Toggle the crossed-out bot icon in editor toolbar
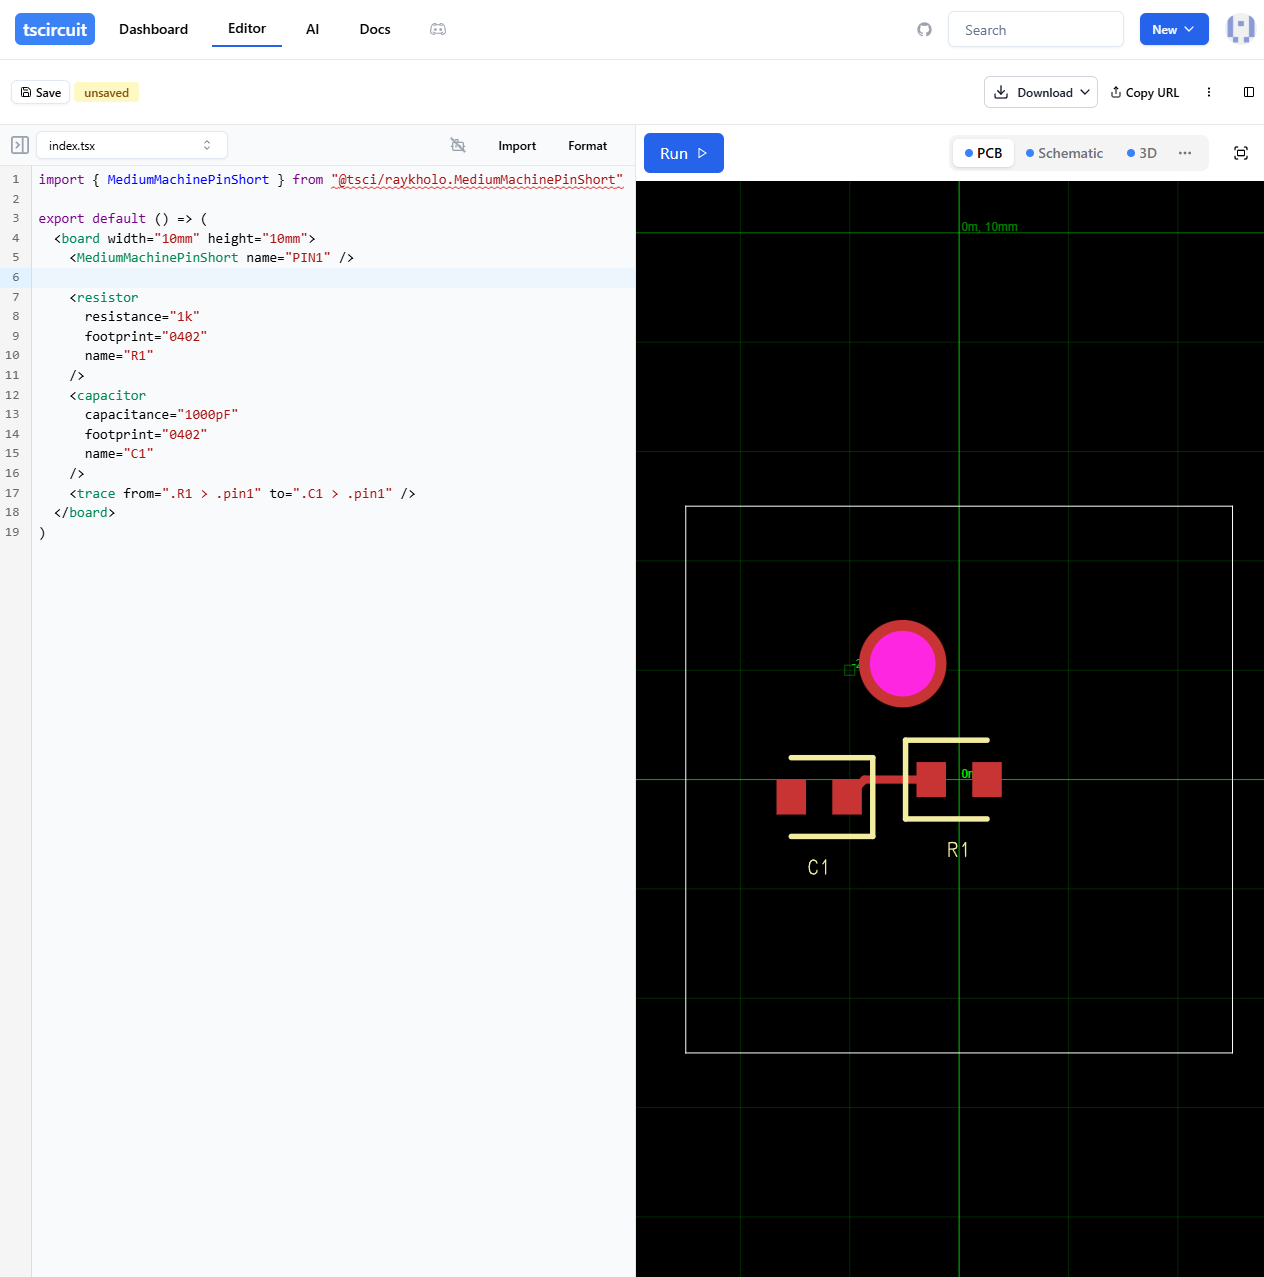 (458, 145)
